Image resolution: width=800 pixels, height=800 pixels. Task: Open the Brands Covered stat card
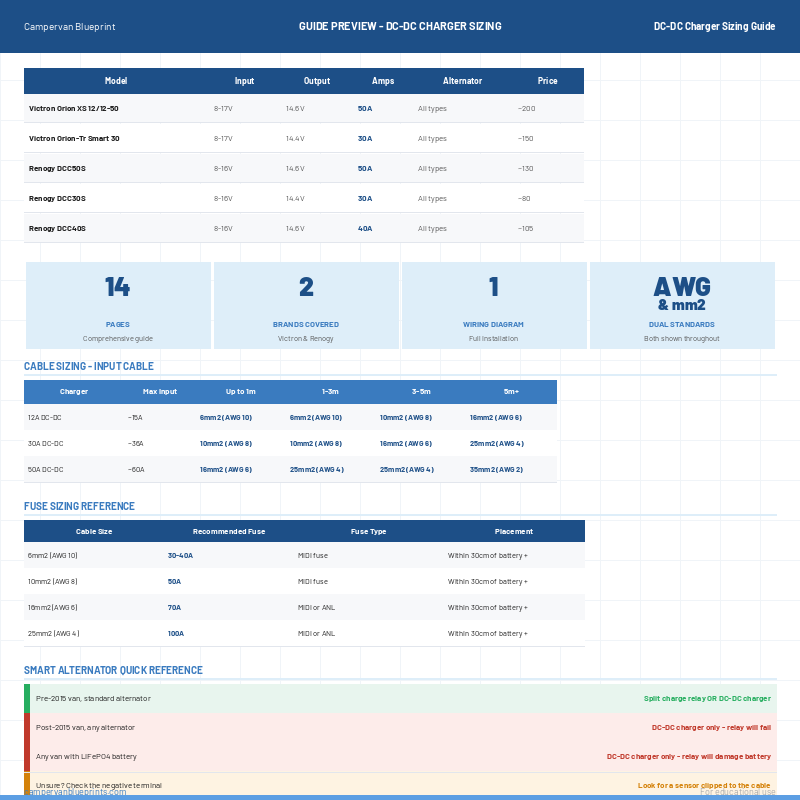click(306, 305)
